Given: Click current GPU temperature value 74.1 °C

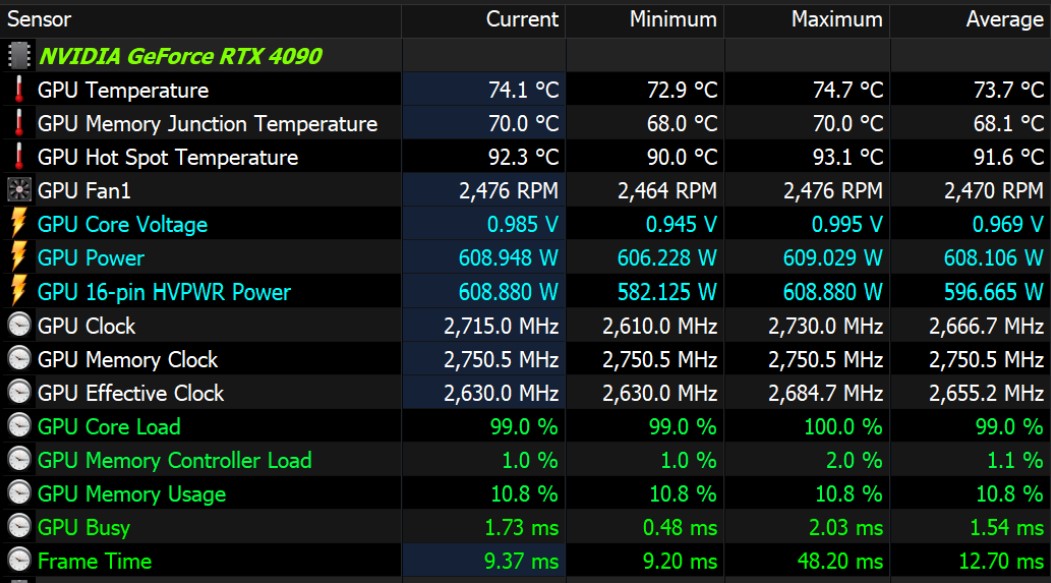Looking at the screenshot, I should pyautogui.click(x=523, y=90).
